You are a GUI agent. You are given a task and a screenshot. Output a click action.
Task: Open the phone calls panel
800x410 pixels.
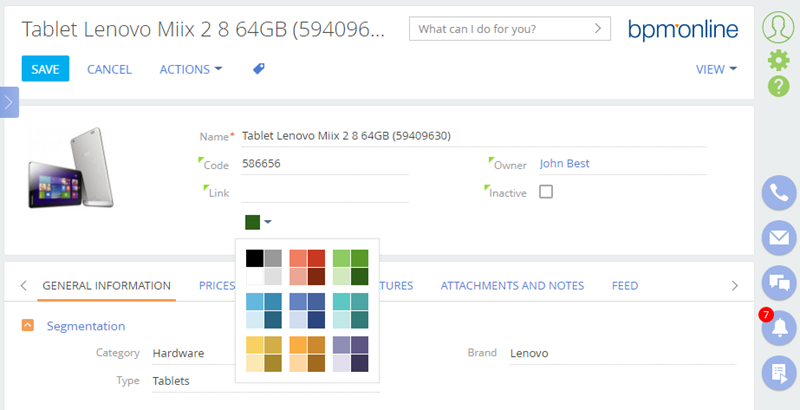click(x=777, y=193)
